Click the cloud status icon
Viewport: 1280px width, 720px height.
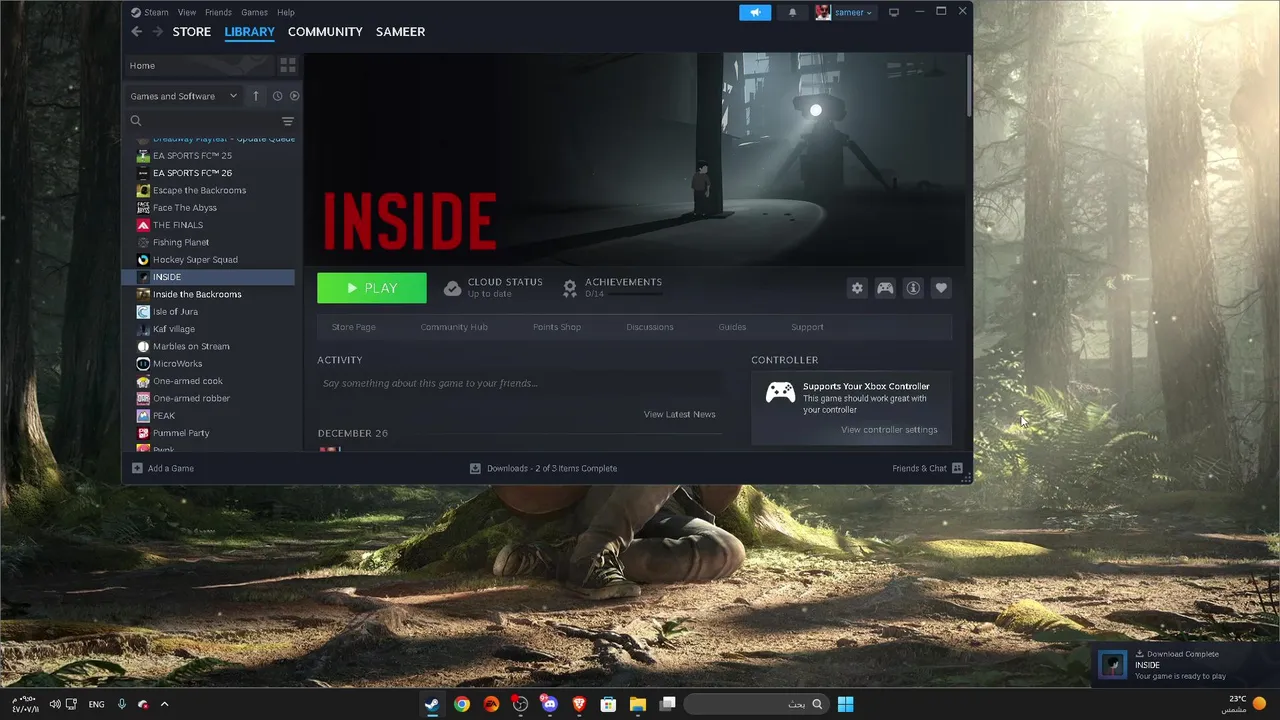pyautogui.click(x=452, y=288)
